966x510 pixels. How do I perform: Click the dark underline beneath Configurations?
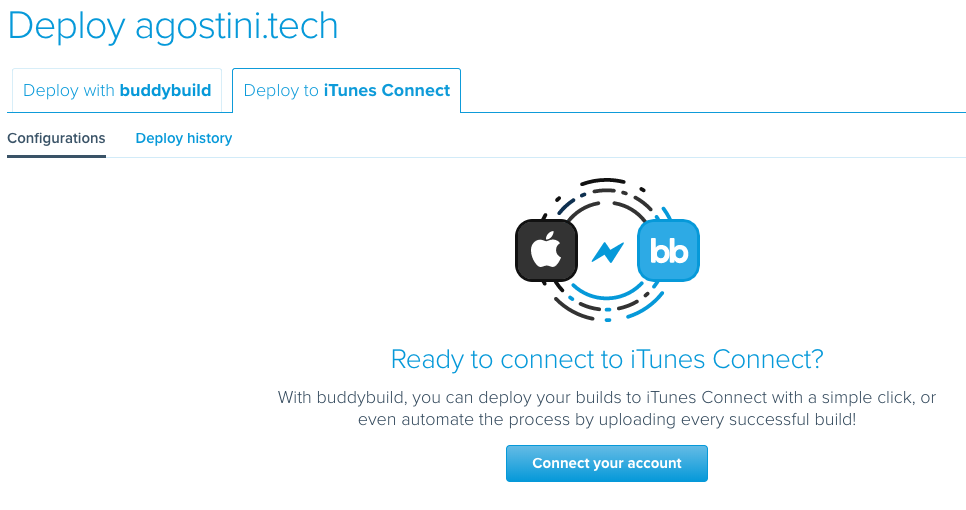tap(56, 156)
